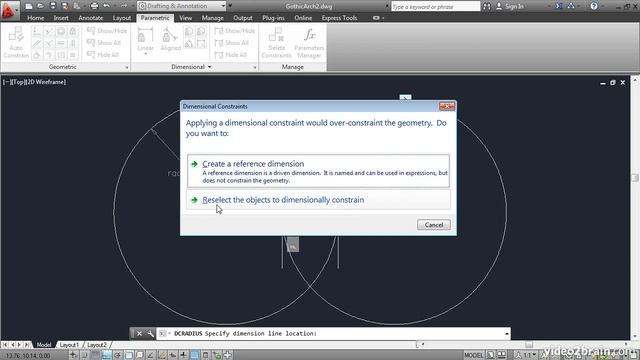Choose the Diameter dimensional constraint icon
Viewport: 640px width, 360px height.
(201, 31)
